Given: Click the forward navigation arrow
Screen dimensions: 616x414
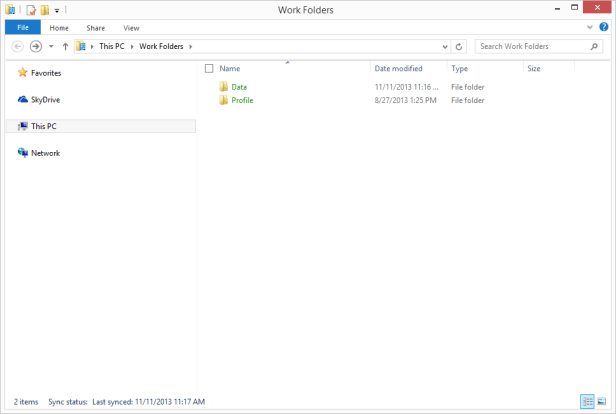Looking at the screenshot, I should pyautogui.click(x=36, y=46).
